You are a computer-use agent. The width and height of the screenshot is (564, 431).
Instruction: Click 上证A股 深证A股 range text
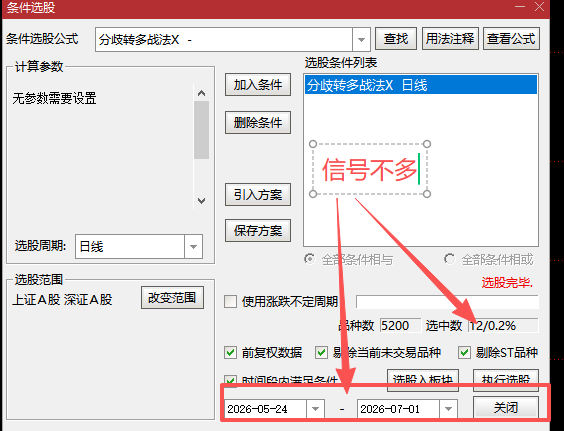pos(62,299)
